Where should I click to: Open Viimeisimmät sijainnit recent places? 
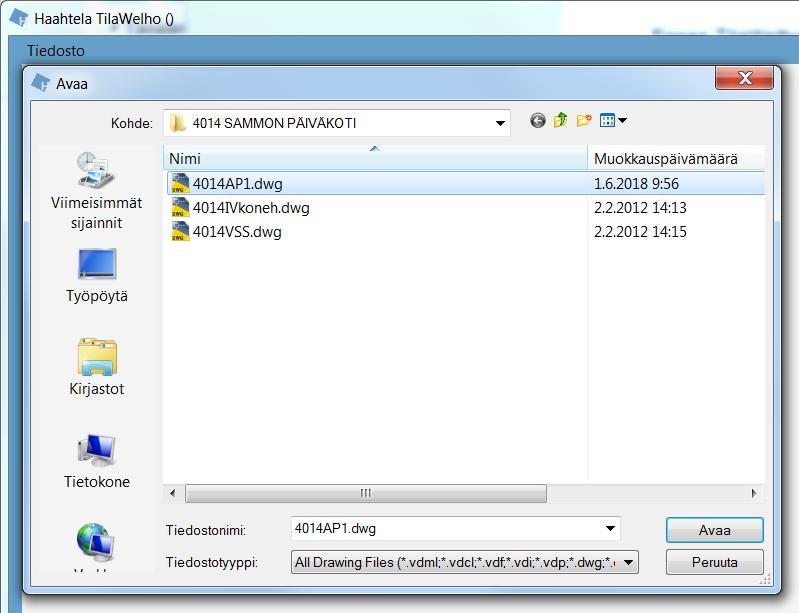click(96, 192)
